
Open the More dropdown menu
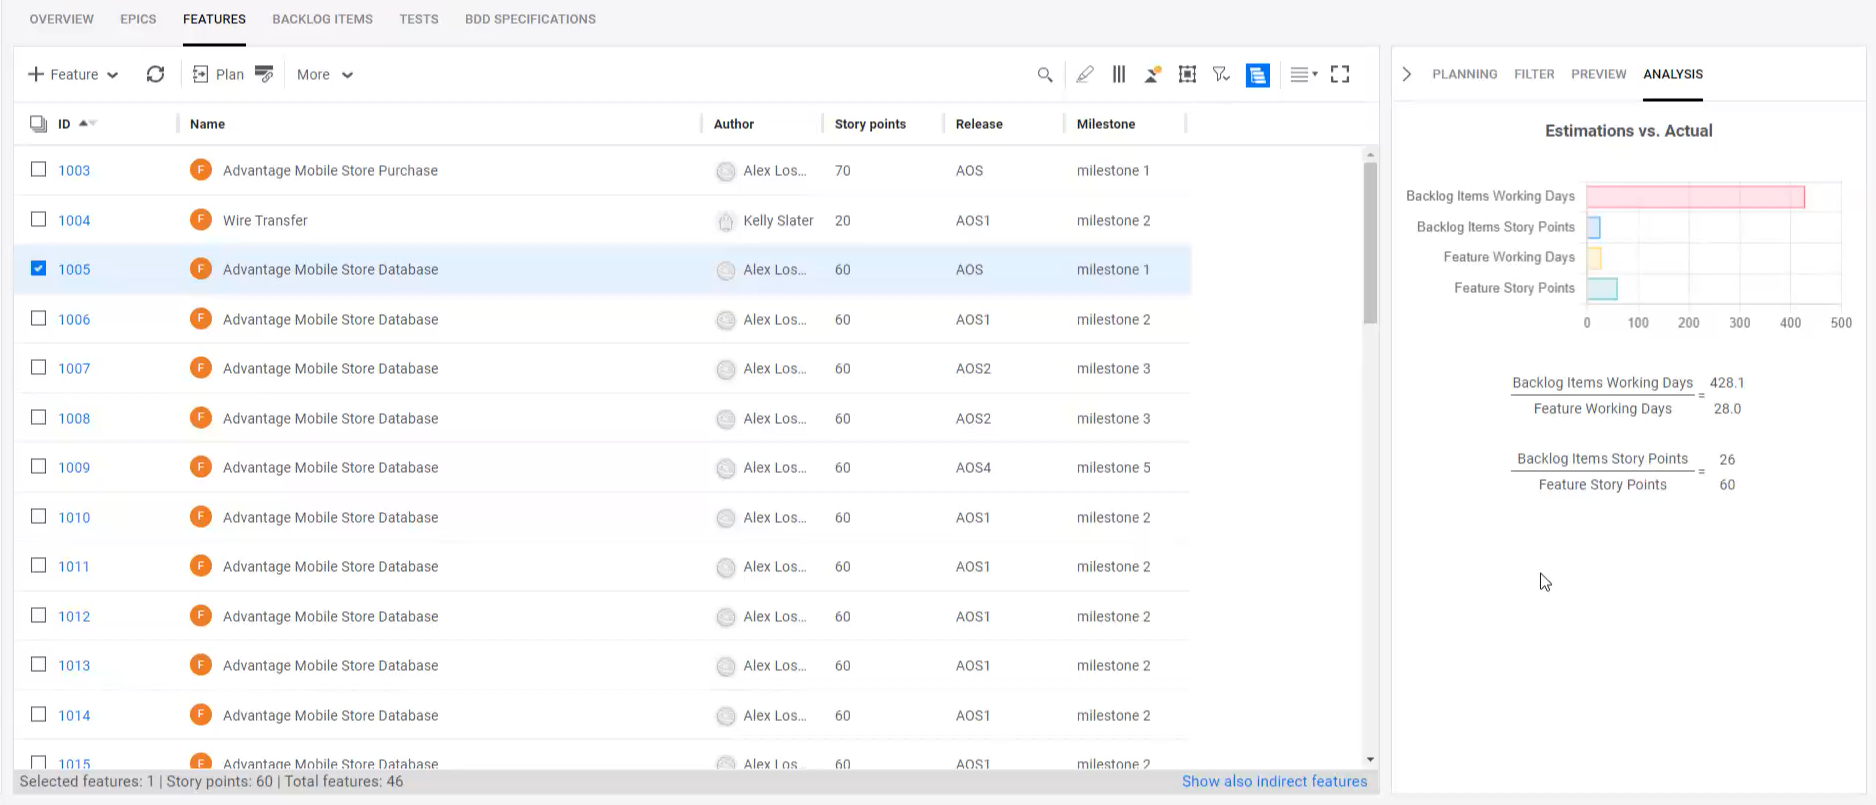click(325, 75)
